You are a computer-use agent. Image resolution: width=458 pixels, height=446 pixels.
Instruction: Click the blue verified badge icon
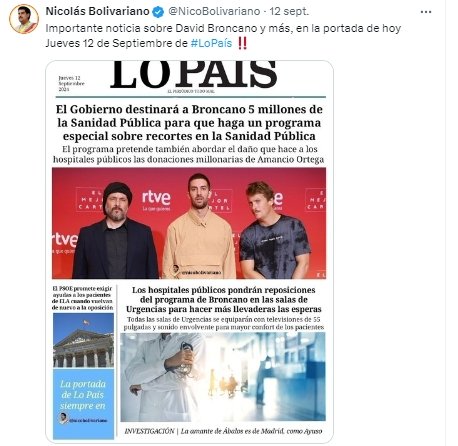coord(158,12)
